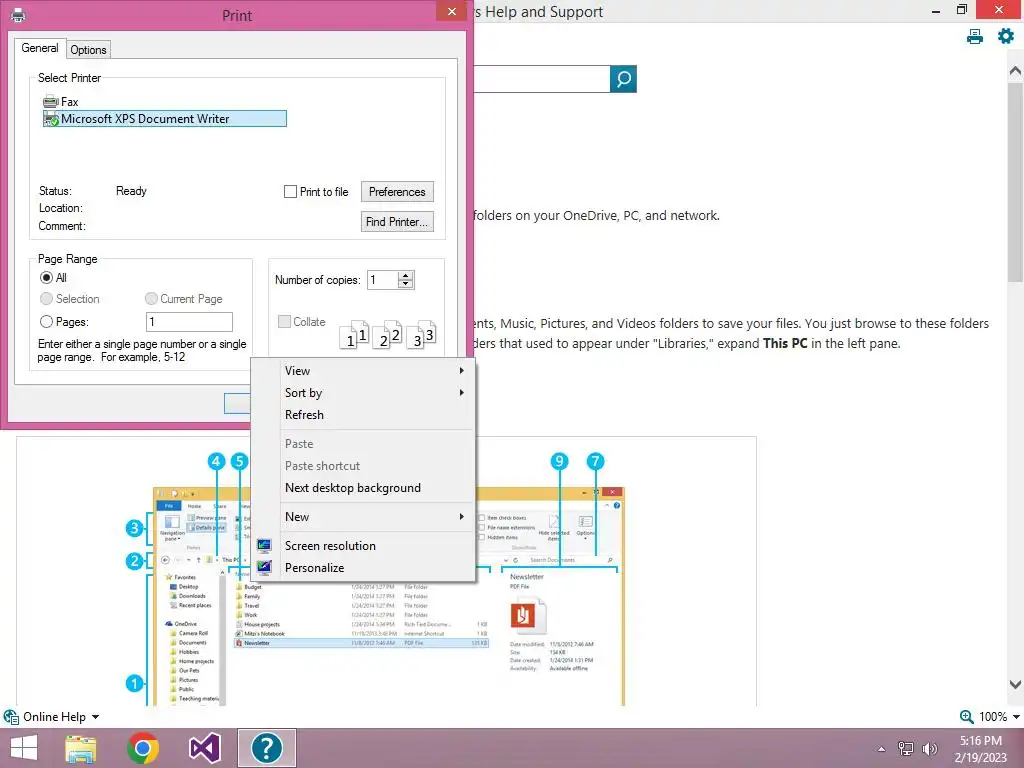
Task: Expand the Sort by submenu
Action: tap(375, 392)
